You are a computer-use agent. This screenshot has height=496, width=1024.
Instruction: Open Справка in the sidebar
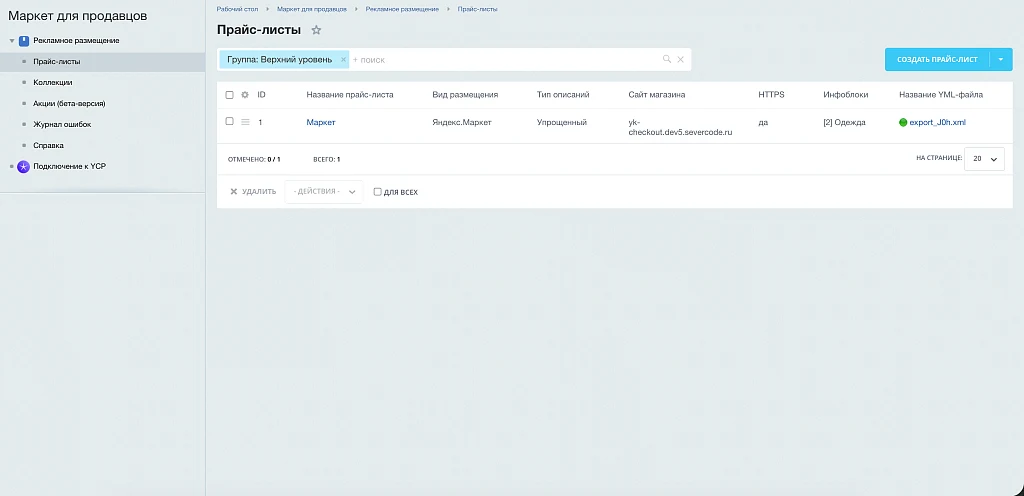coord(48,146)
